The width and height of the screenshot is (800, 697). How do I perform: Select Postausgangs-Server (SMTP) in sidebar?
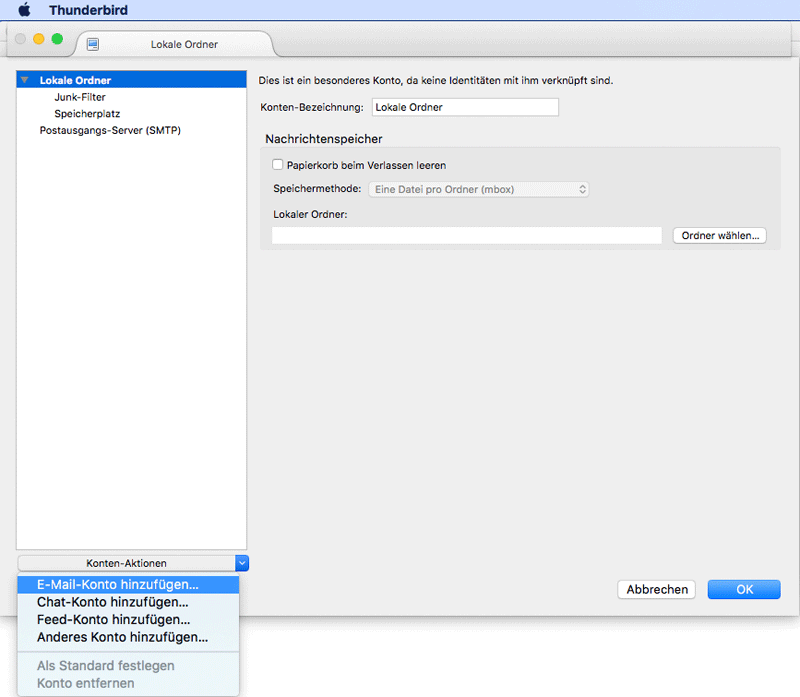110,130
